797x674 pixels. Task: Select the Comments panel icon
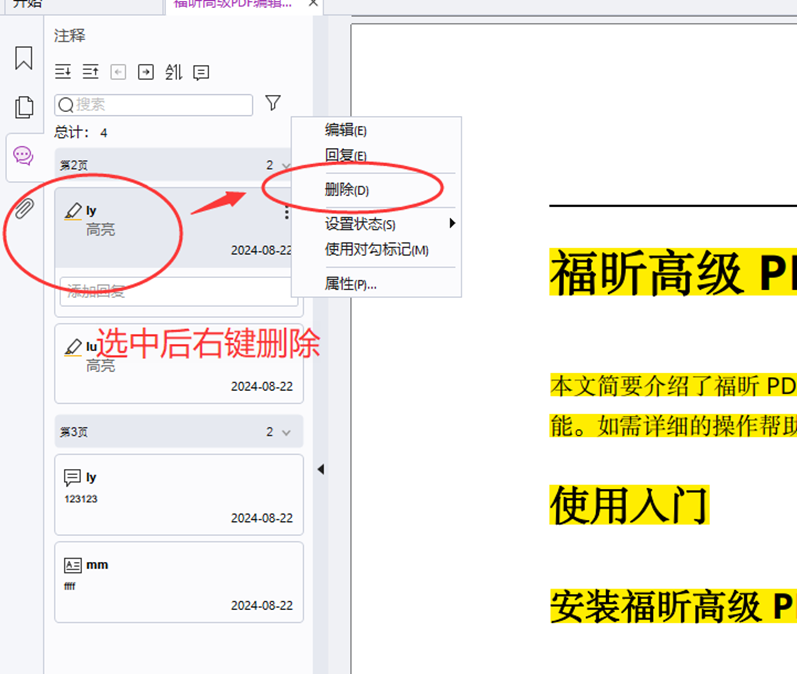click(23, 156)
